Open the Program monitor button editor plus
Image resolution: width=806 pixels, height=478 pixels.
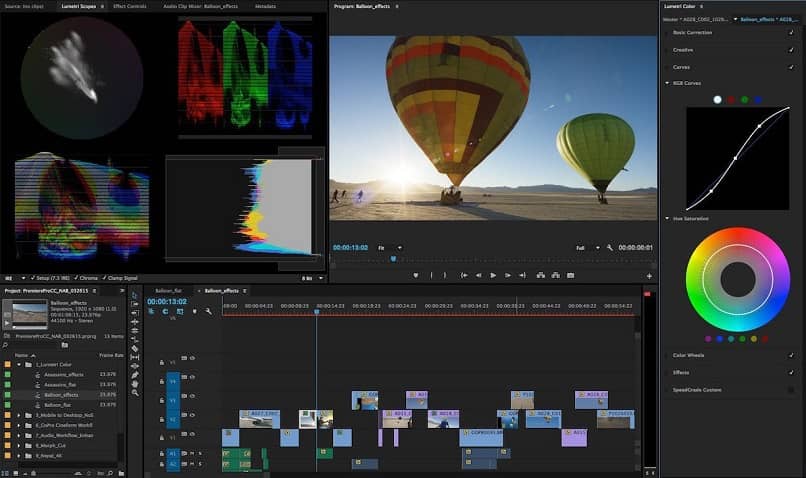point(649,276)
